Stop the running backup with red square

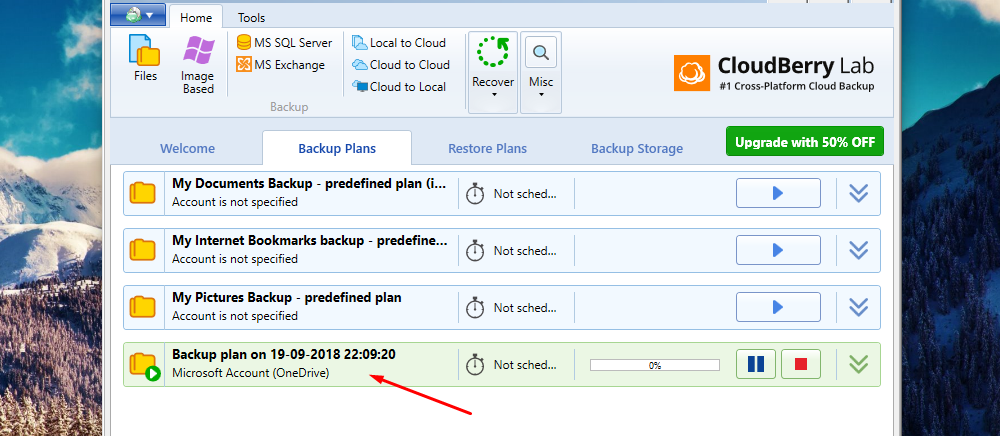[x=801, y=364]
